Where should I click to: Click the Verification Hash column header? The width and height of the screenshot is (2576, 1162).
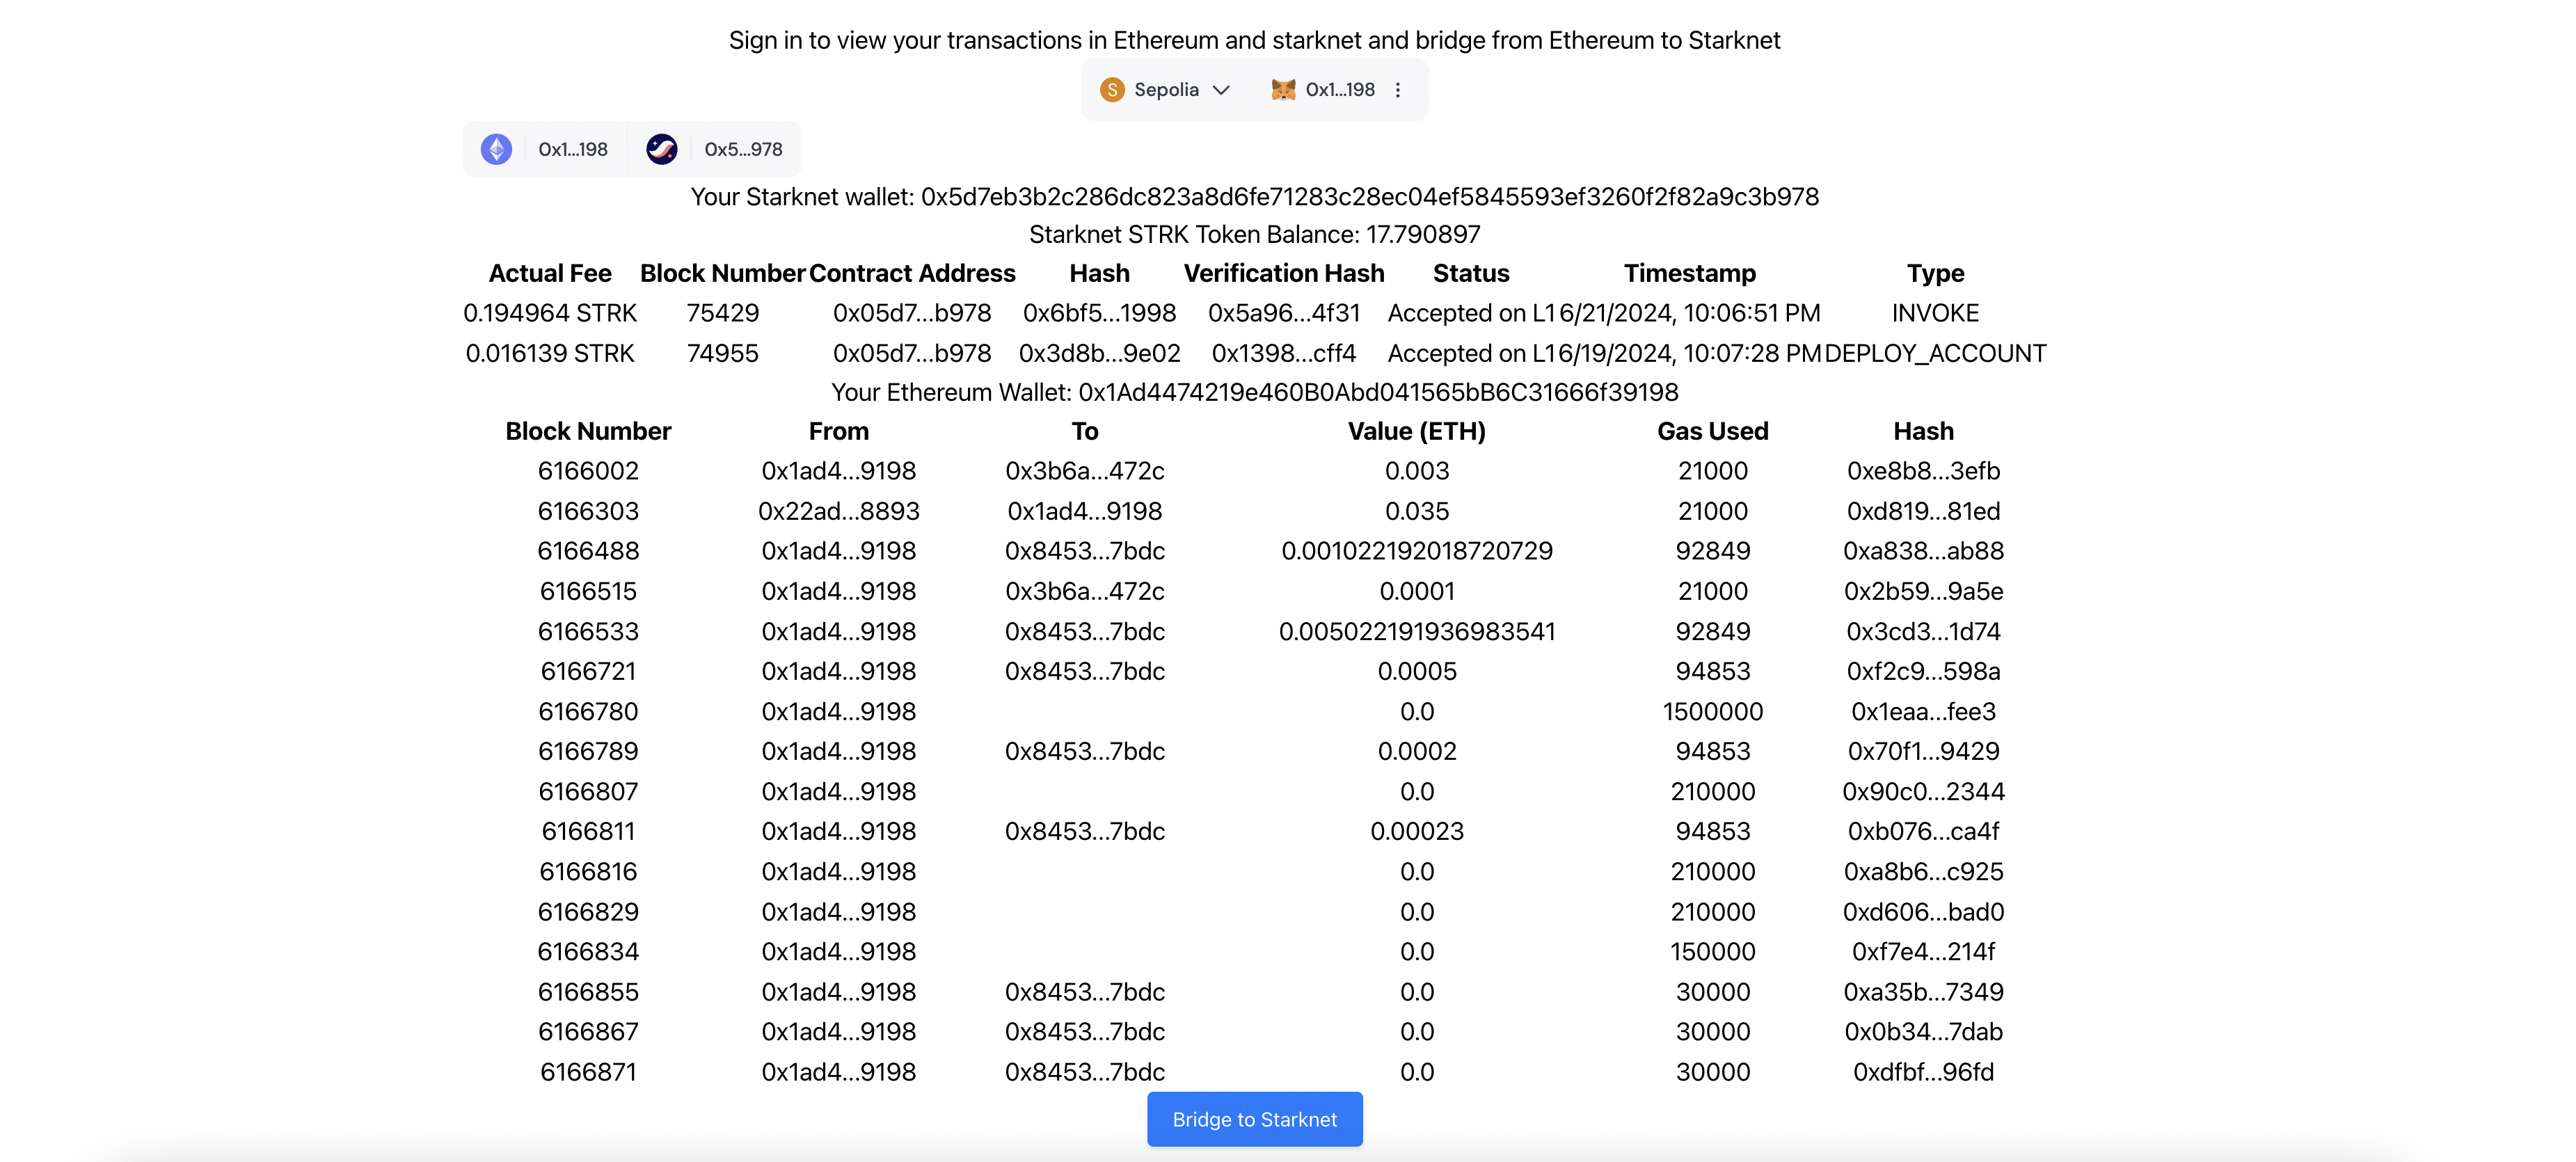(x=1284, y=273)
